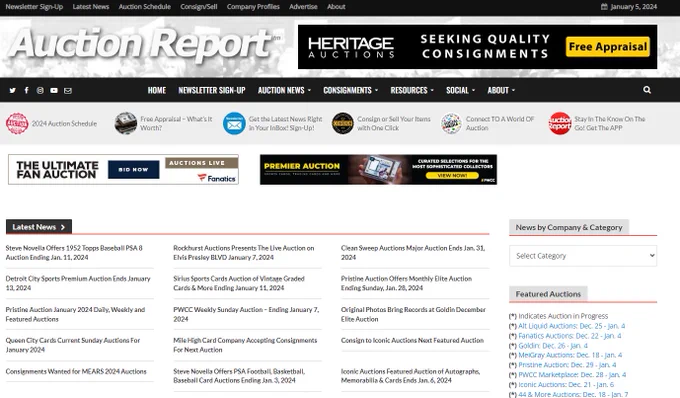Click the Free Appraisal button in Heritage banner
The height and width of the screenshot is (398, 680).
click(x=608, y=47)
